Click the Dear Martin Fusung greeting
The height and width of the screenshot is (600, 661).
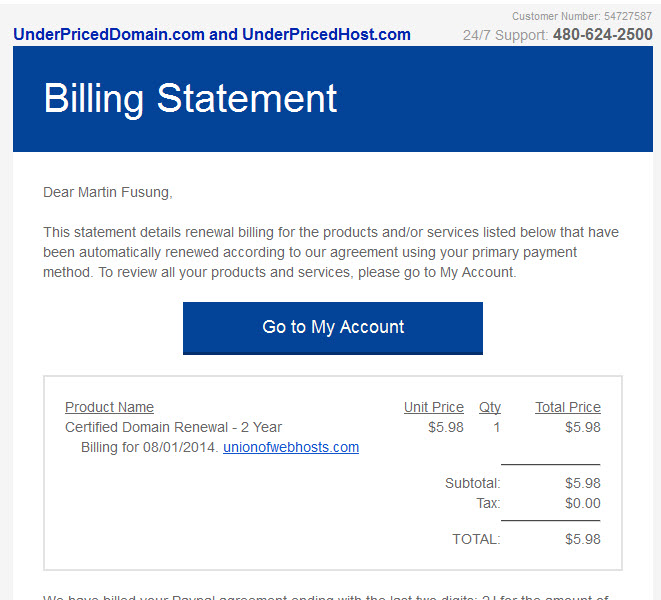pyautogui.click(x=108, y=192)
